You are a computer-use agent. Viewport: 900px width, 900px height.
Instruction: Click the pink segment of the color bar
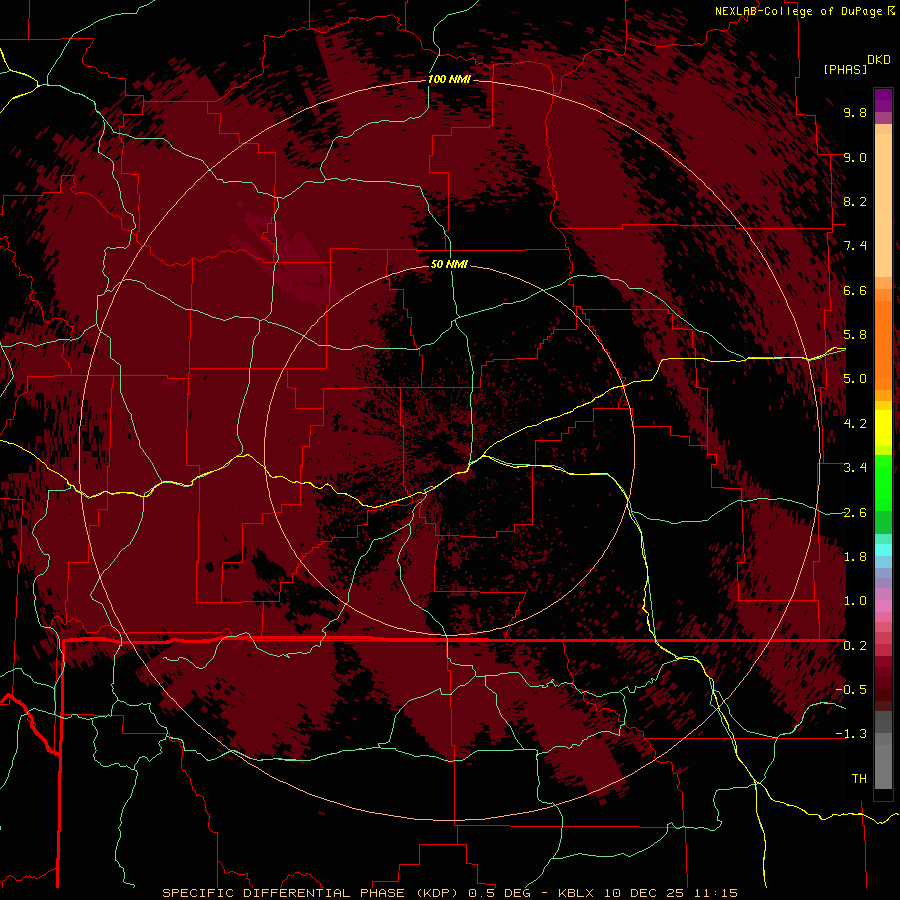[883, 606]
